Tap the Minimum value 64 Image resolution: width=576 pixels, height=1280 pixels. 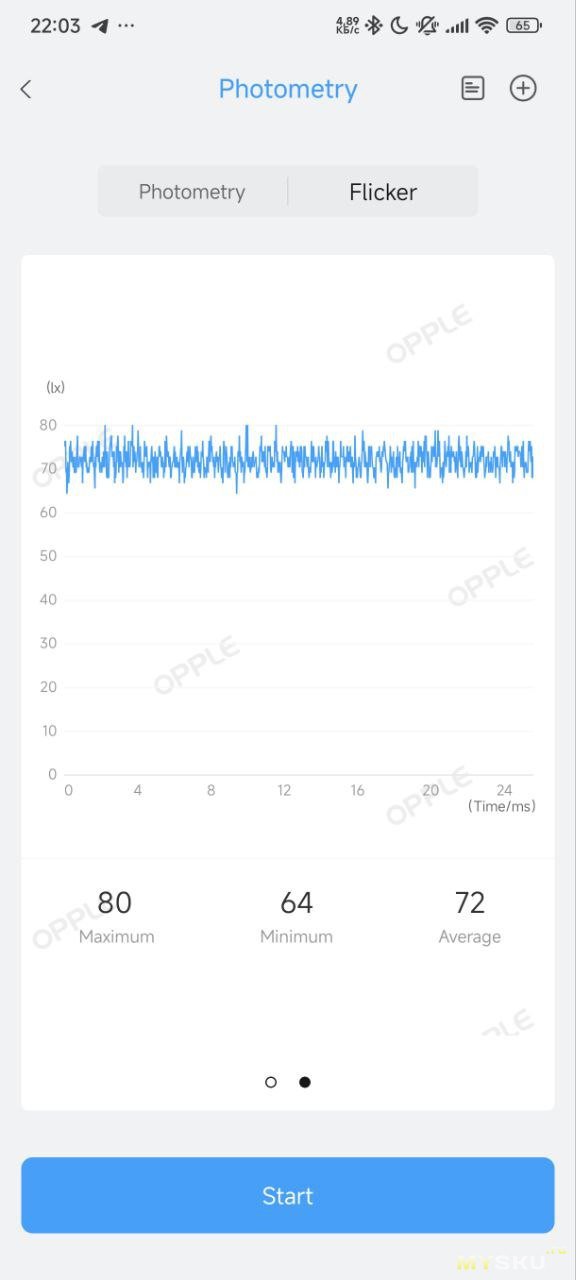[x=296, y=903]
